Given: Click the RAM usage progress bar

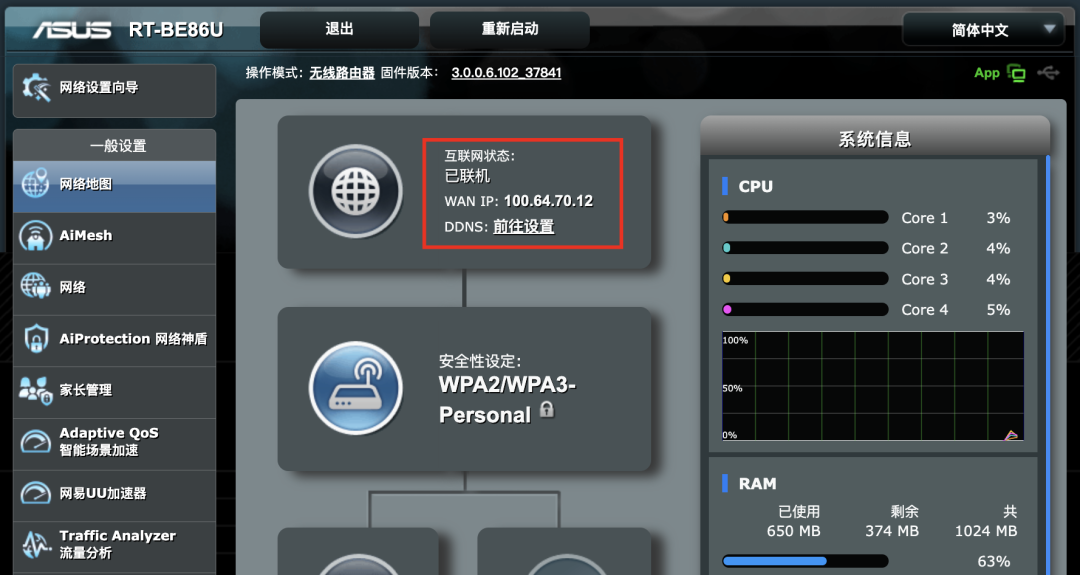Looking at the screenshot, I should [804, 561].
